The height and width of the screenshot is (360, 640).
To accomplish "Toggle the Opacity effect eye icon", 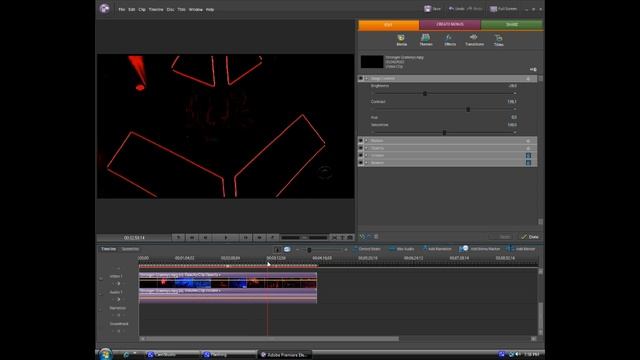I will coord(361,148).
